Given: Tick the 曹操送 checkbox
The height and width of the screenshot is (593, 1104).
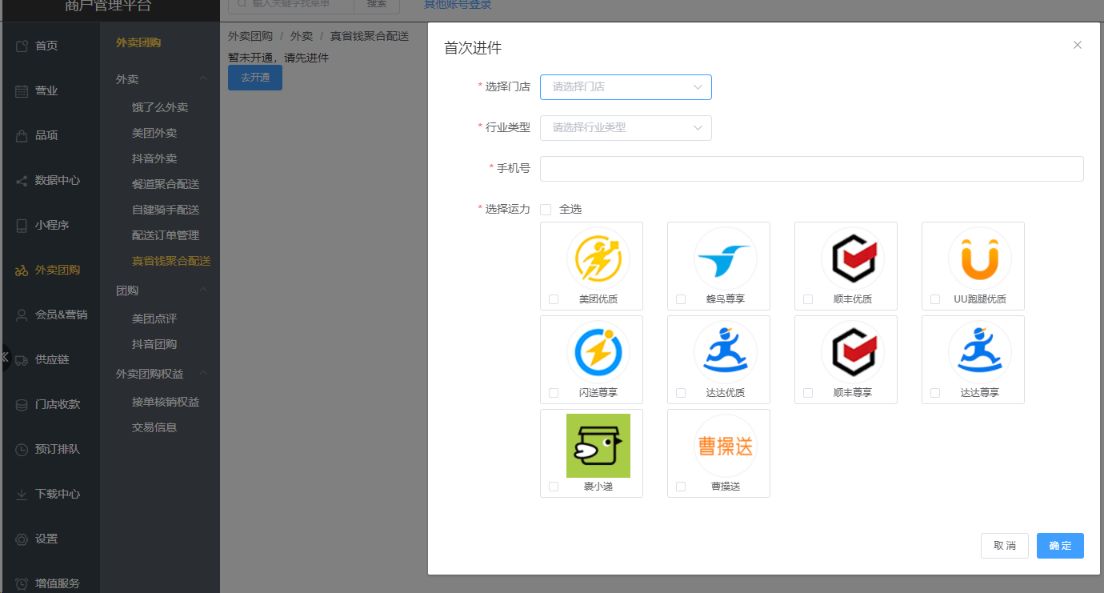Looking at the screenshot, I should [x=681, y=487].
